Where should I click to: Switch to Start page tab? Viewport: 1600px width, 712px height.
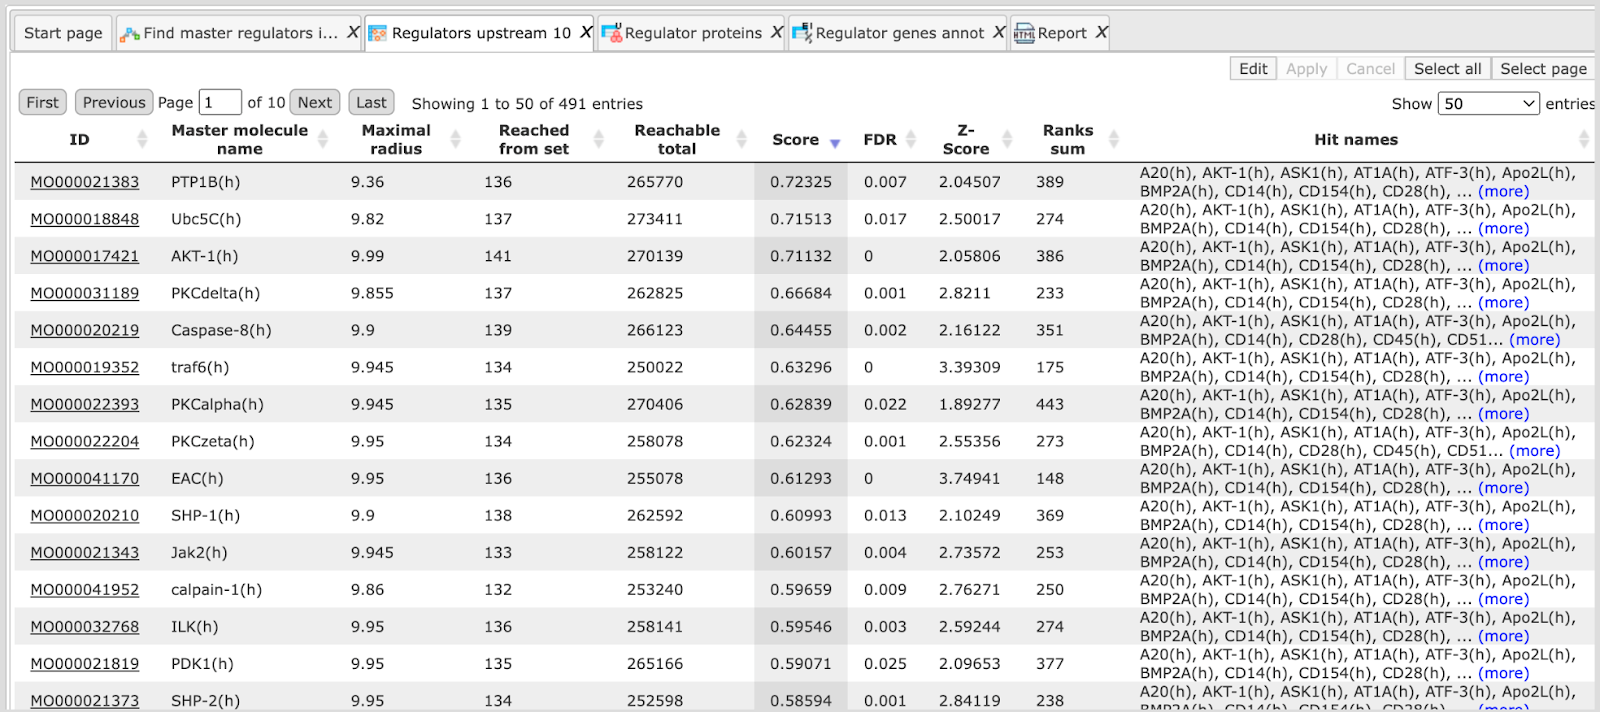pos(63,33)
